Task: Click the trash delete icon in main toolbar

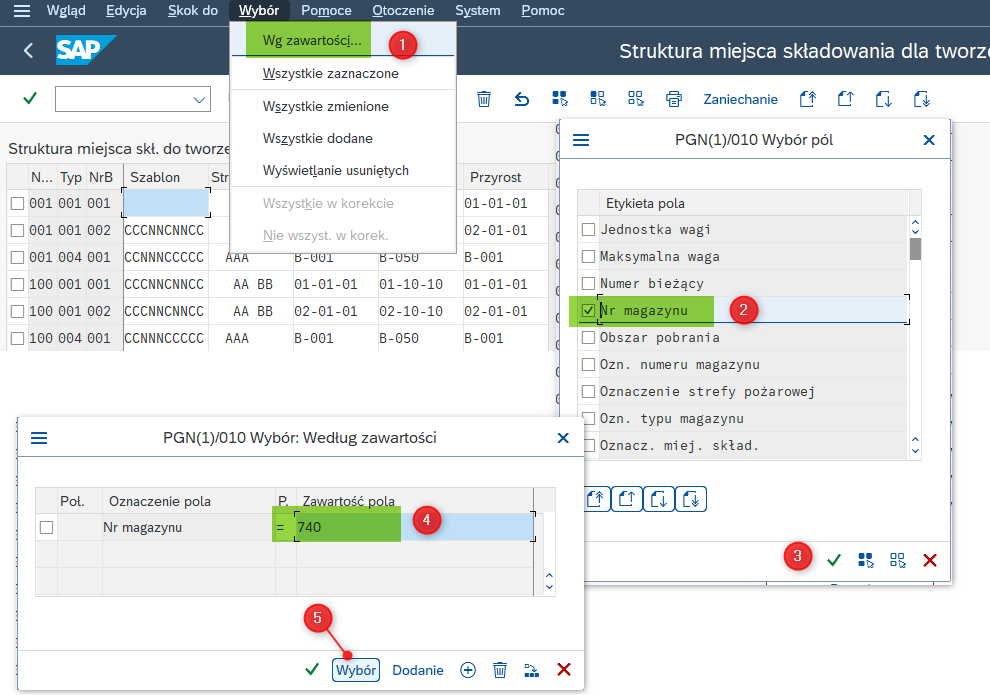Action: (484, 99)
